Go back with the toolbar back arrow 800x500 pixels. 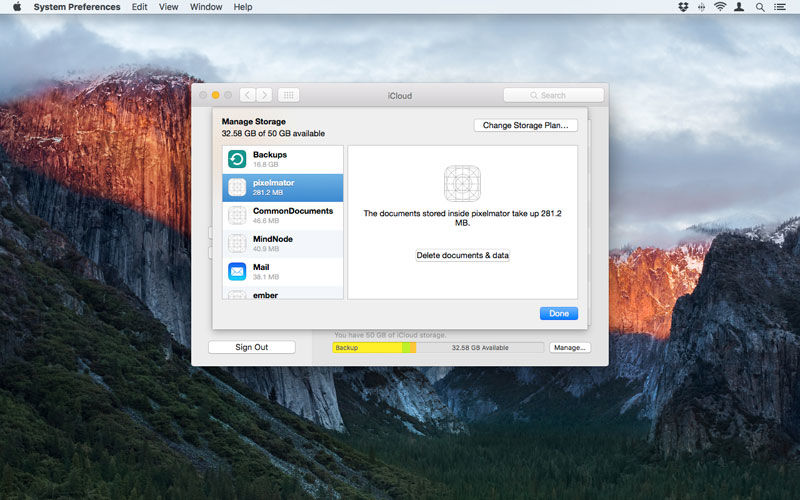click(x=247, y=95)
